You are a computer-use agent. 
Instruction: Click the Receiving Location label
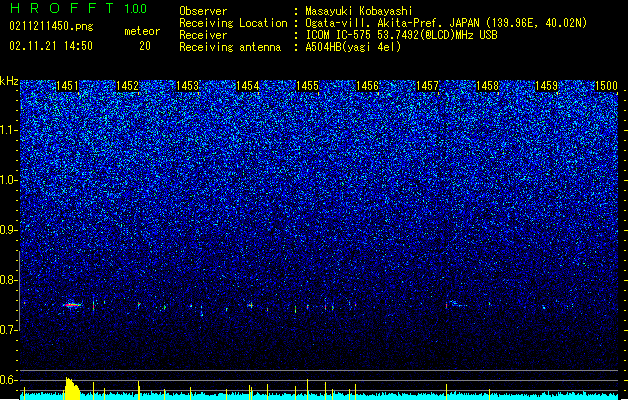[233, 23]
